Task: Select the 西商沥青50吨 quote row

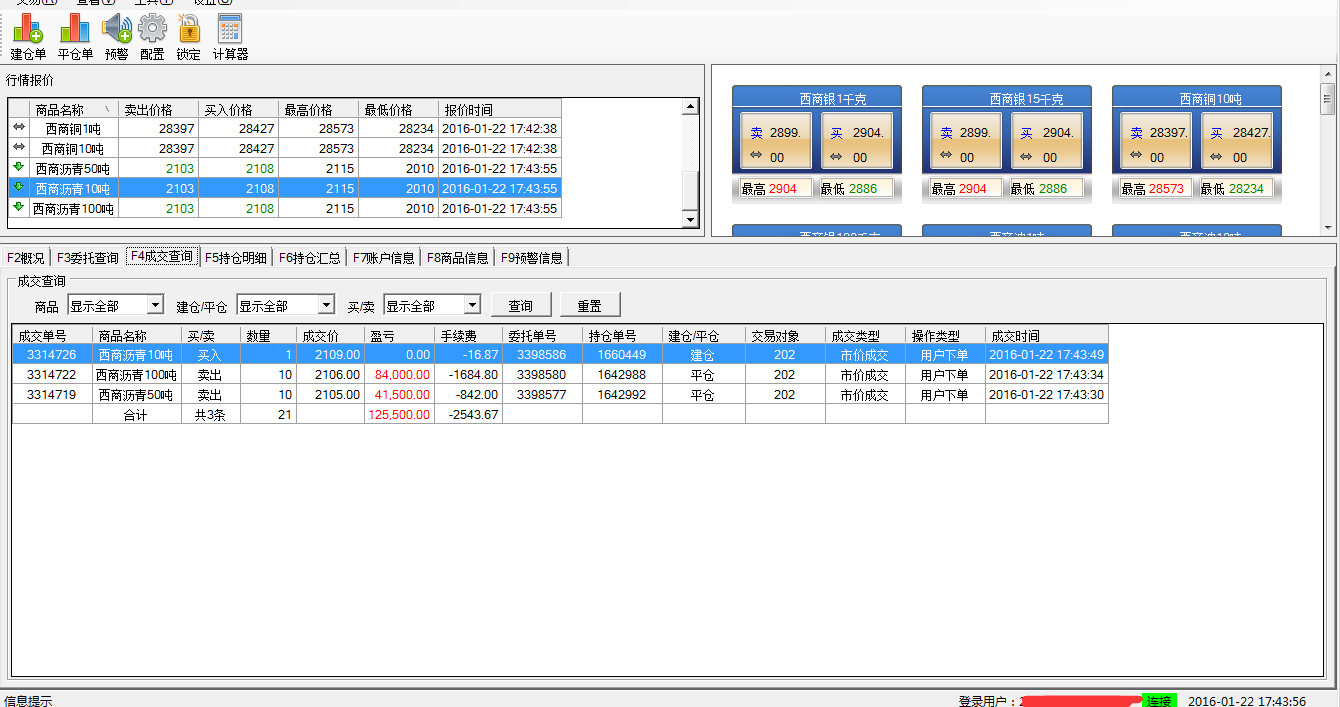Action: point(72,169)
